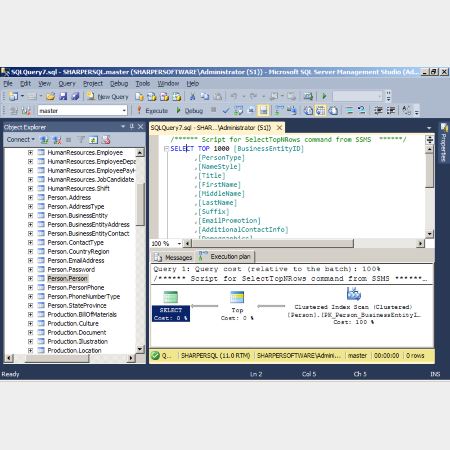
Task: Open the Tools menu
Action: [143, 84]
